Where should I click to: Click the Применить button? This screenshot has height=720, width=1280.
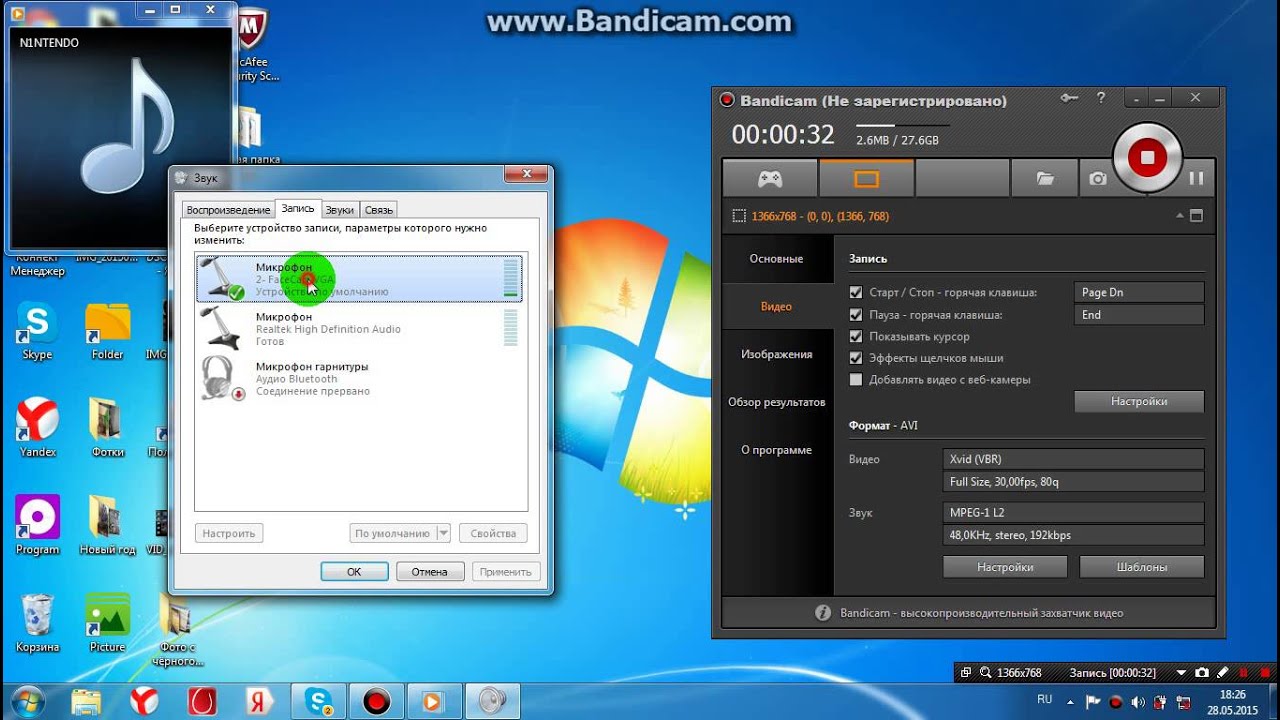(506, 572)
